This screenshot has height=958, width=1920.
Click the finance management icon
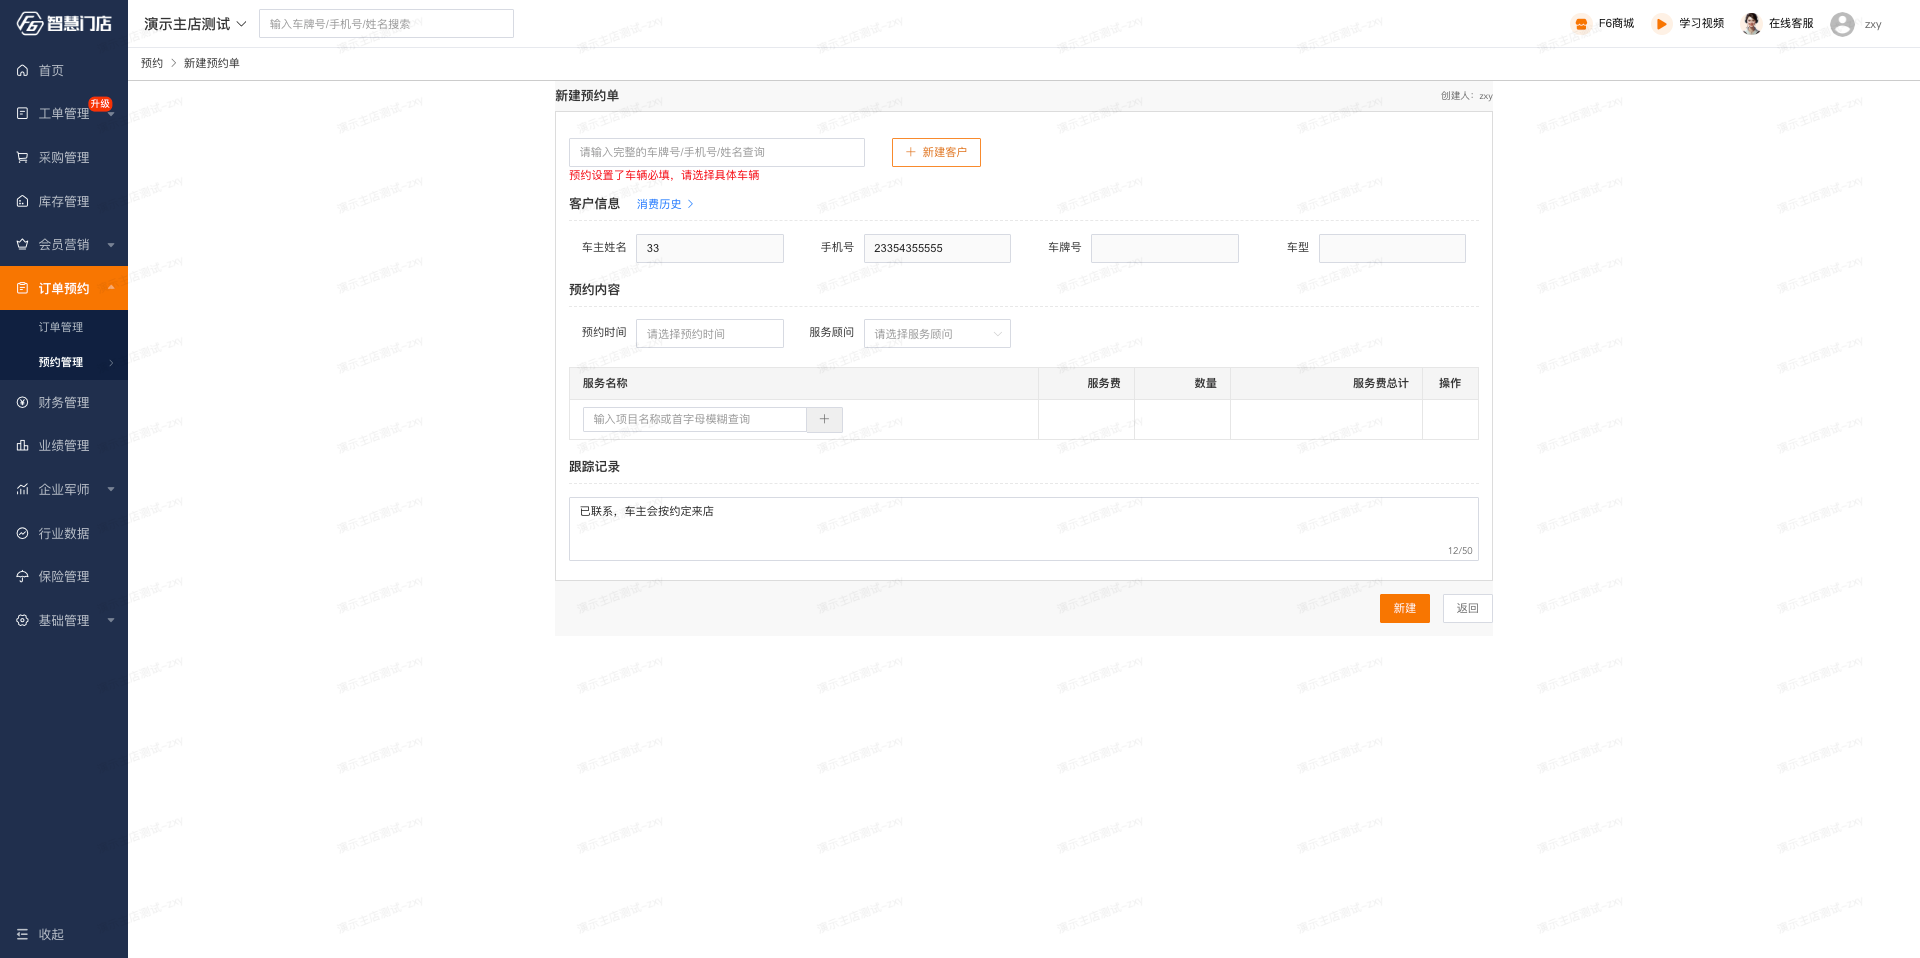[22, 403]
